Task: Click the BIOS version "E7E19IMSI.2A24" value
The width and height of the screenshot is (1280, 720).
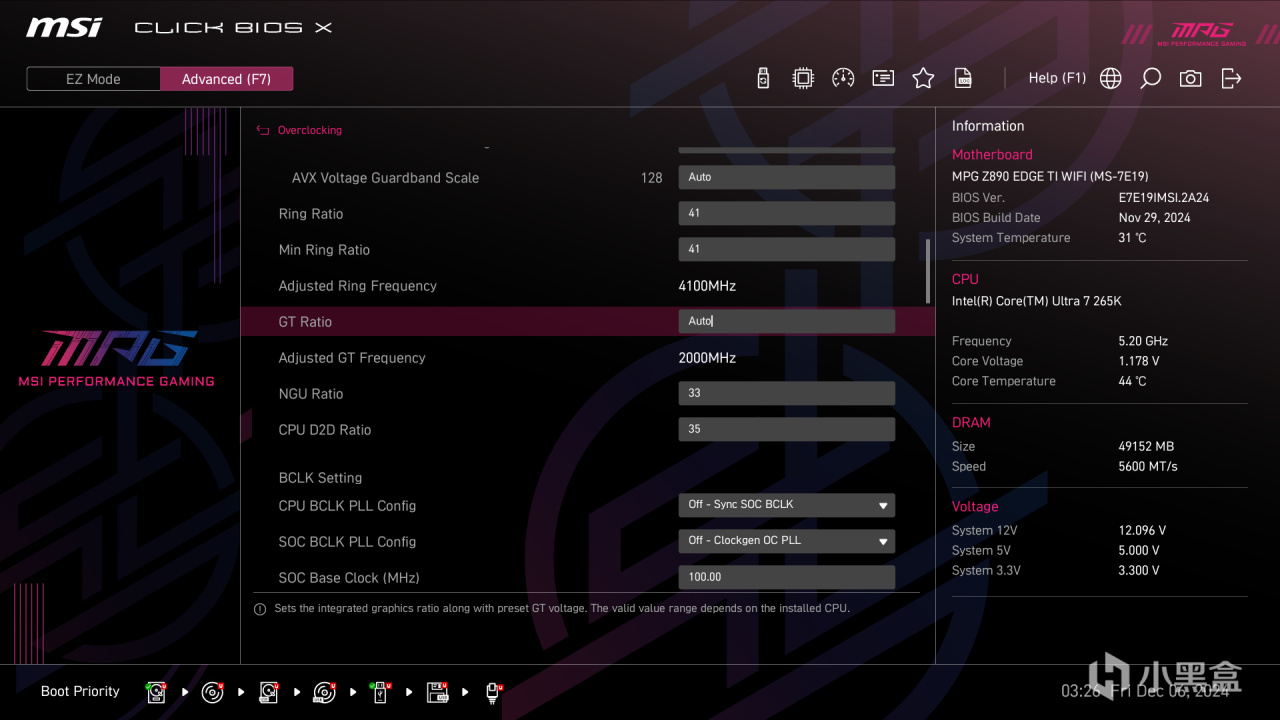Action: point(1164,198)
